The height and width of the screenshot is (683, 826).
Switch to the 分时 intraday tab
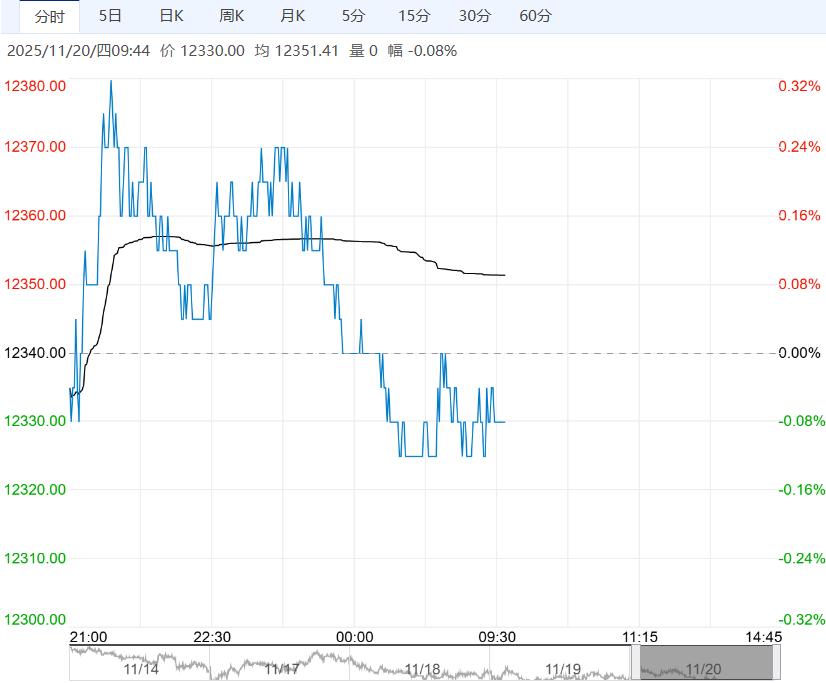coord(49,16)
